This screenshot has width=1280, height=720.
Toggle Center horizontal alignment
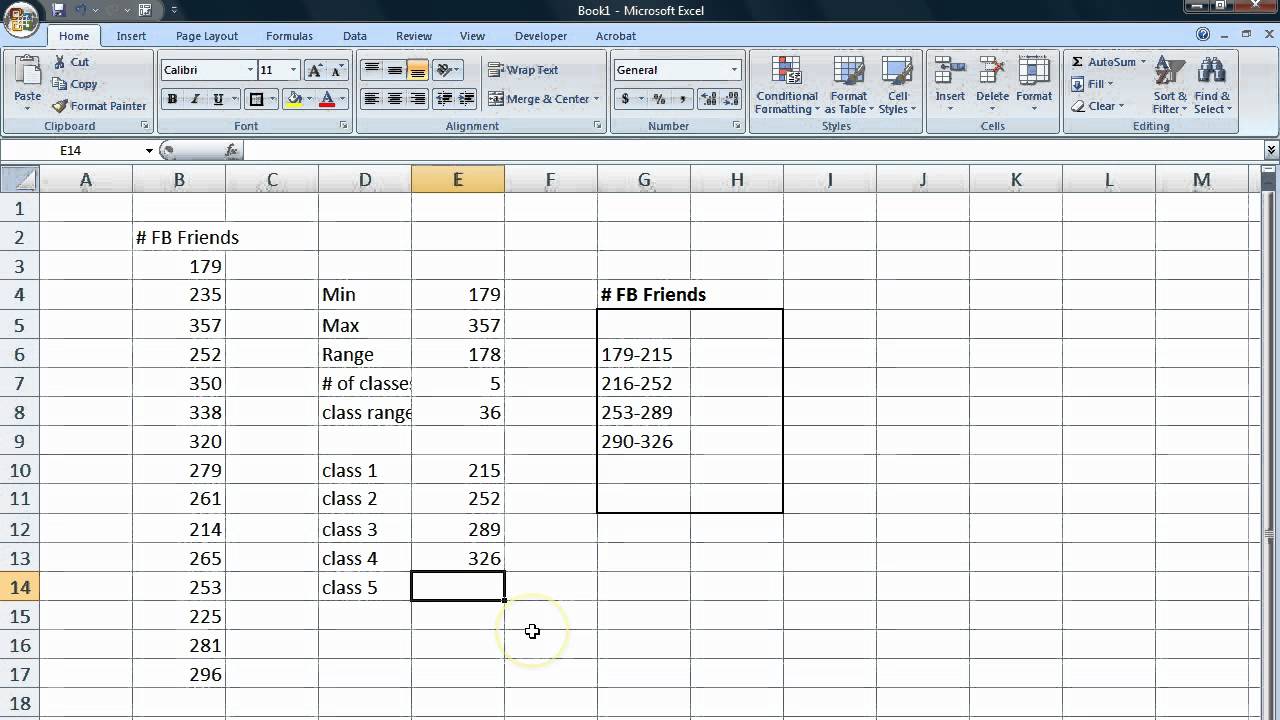click(x=395, y=99)
